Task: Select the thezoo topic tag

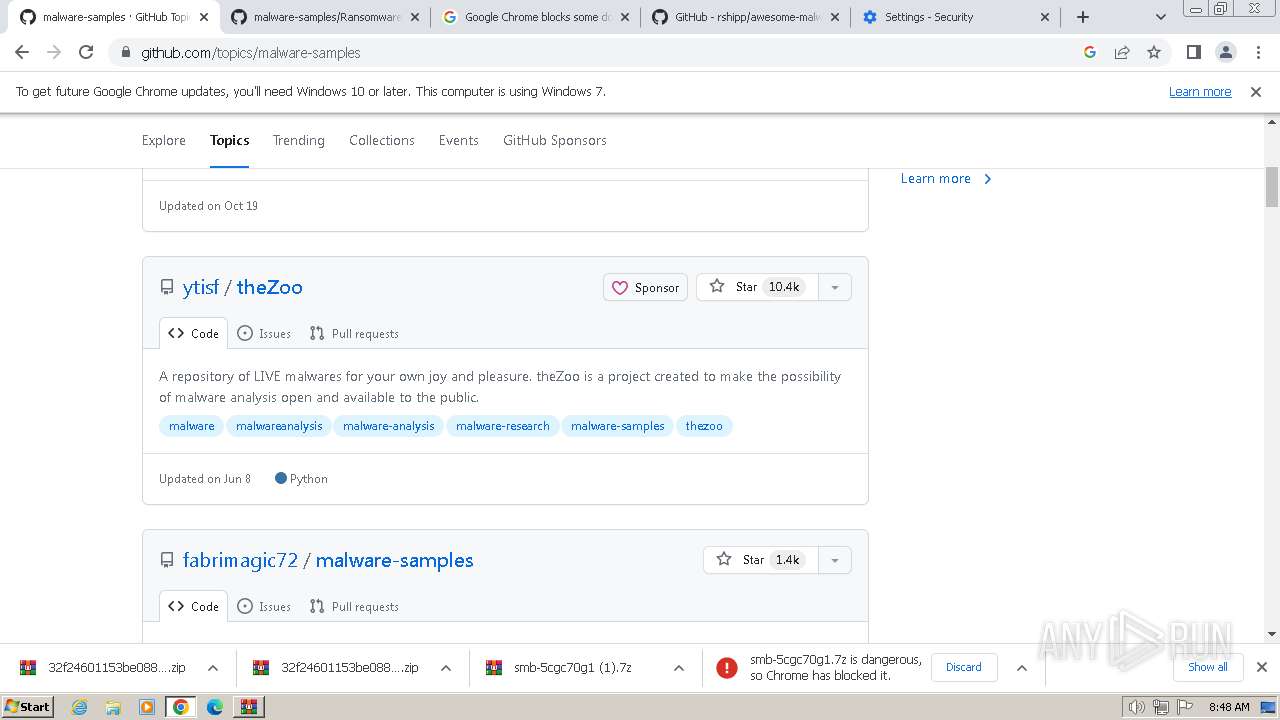Action: 704,426
